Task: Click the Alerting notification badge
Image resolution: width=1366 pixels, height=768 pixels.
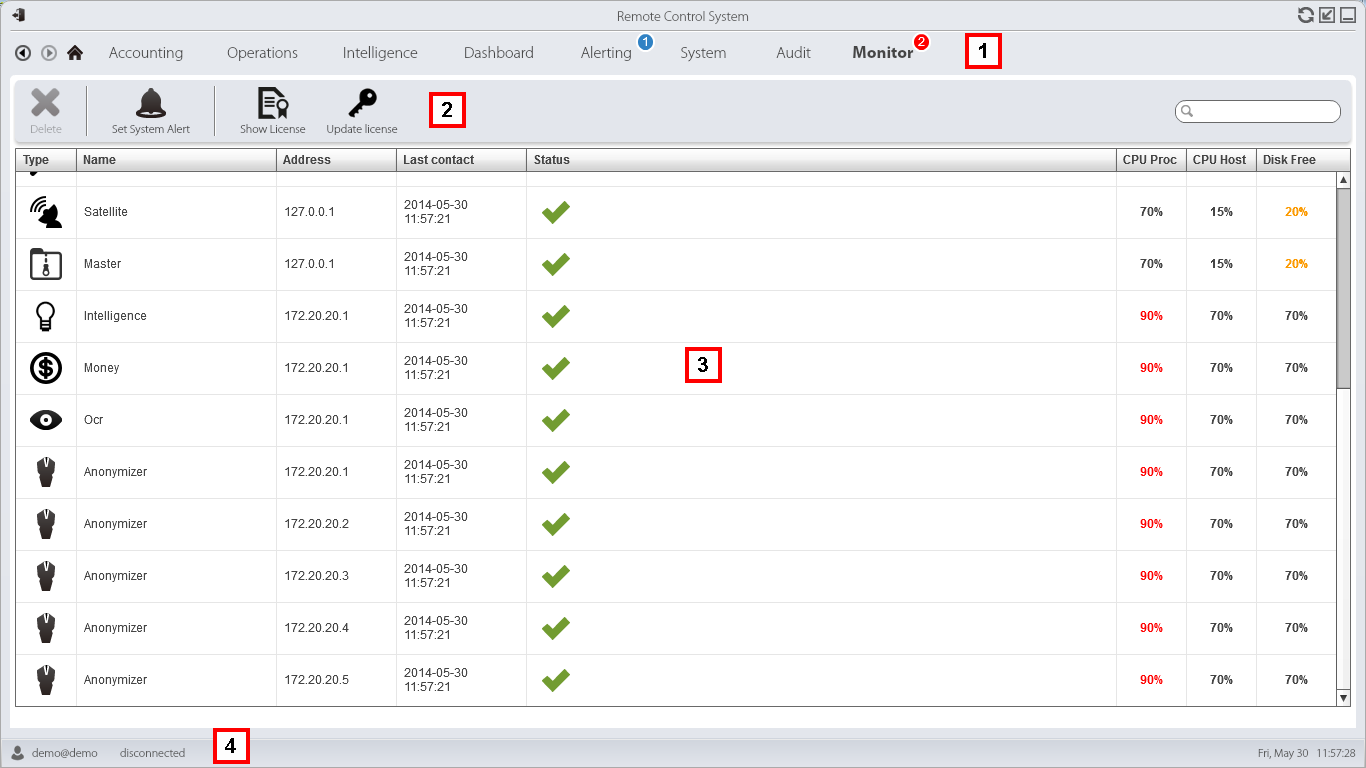Action: (645, 42)
